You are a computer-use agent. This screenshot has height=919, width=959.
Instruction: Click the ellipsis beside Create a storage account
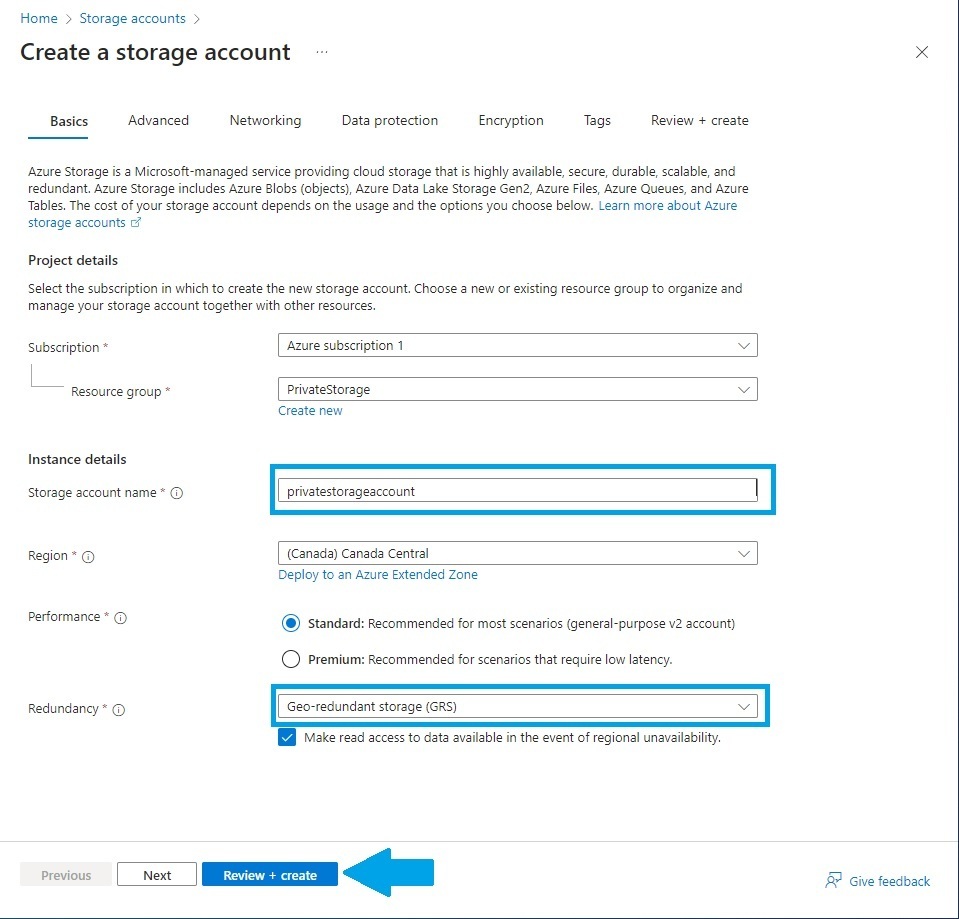point(321,53)
